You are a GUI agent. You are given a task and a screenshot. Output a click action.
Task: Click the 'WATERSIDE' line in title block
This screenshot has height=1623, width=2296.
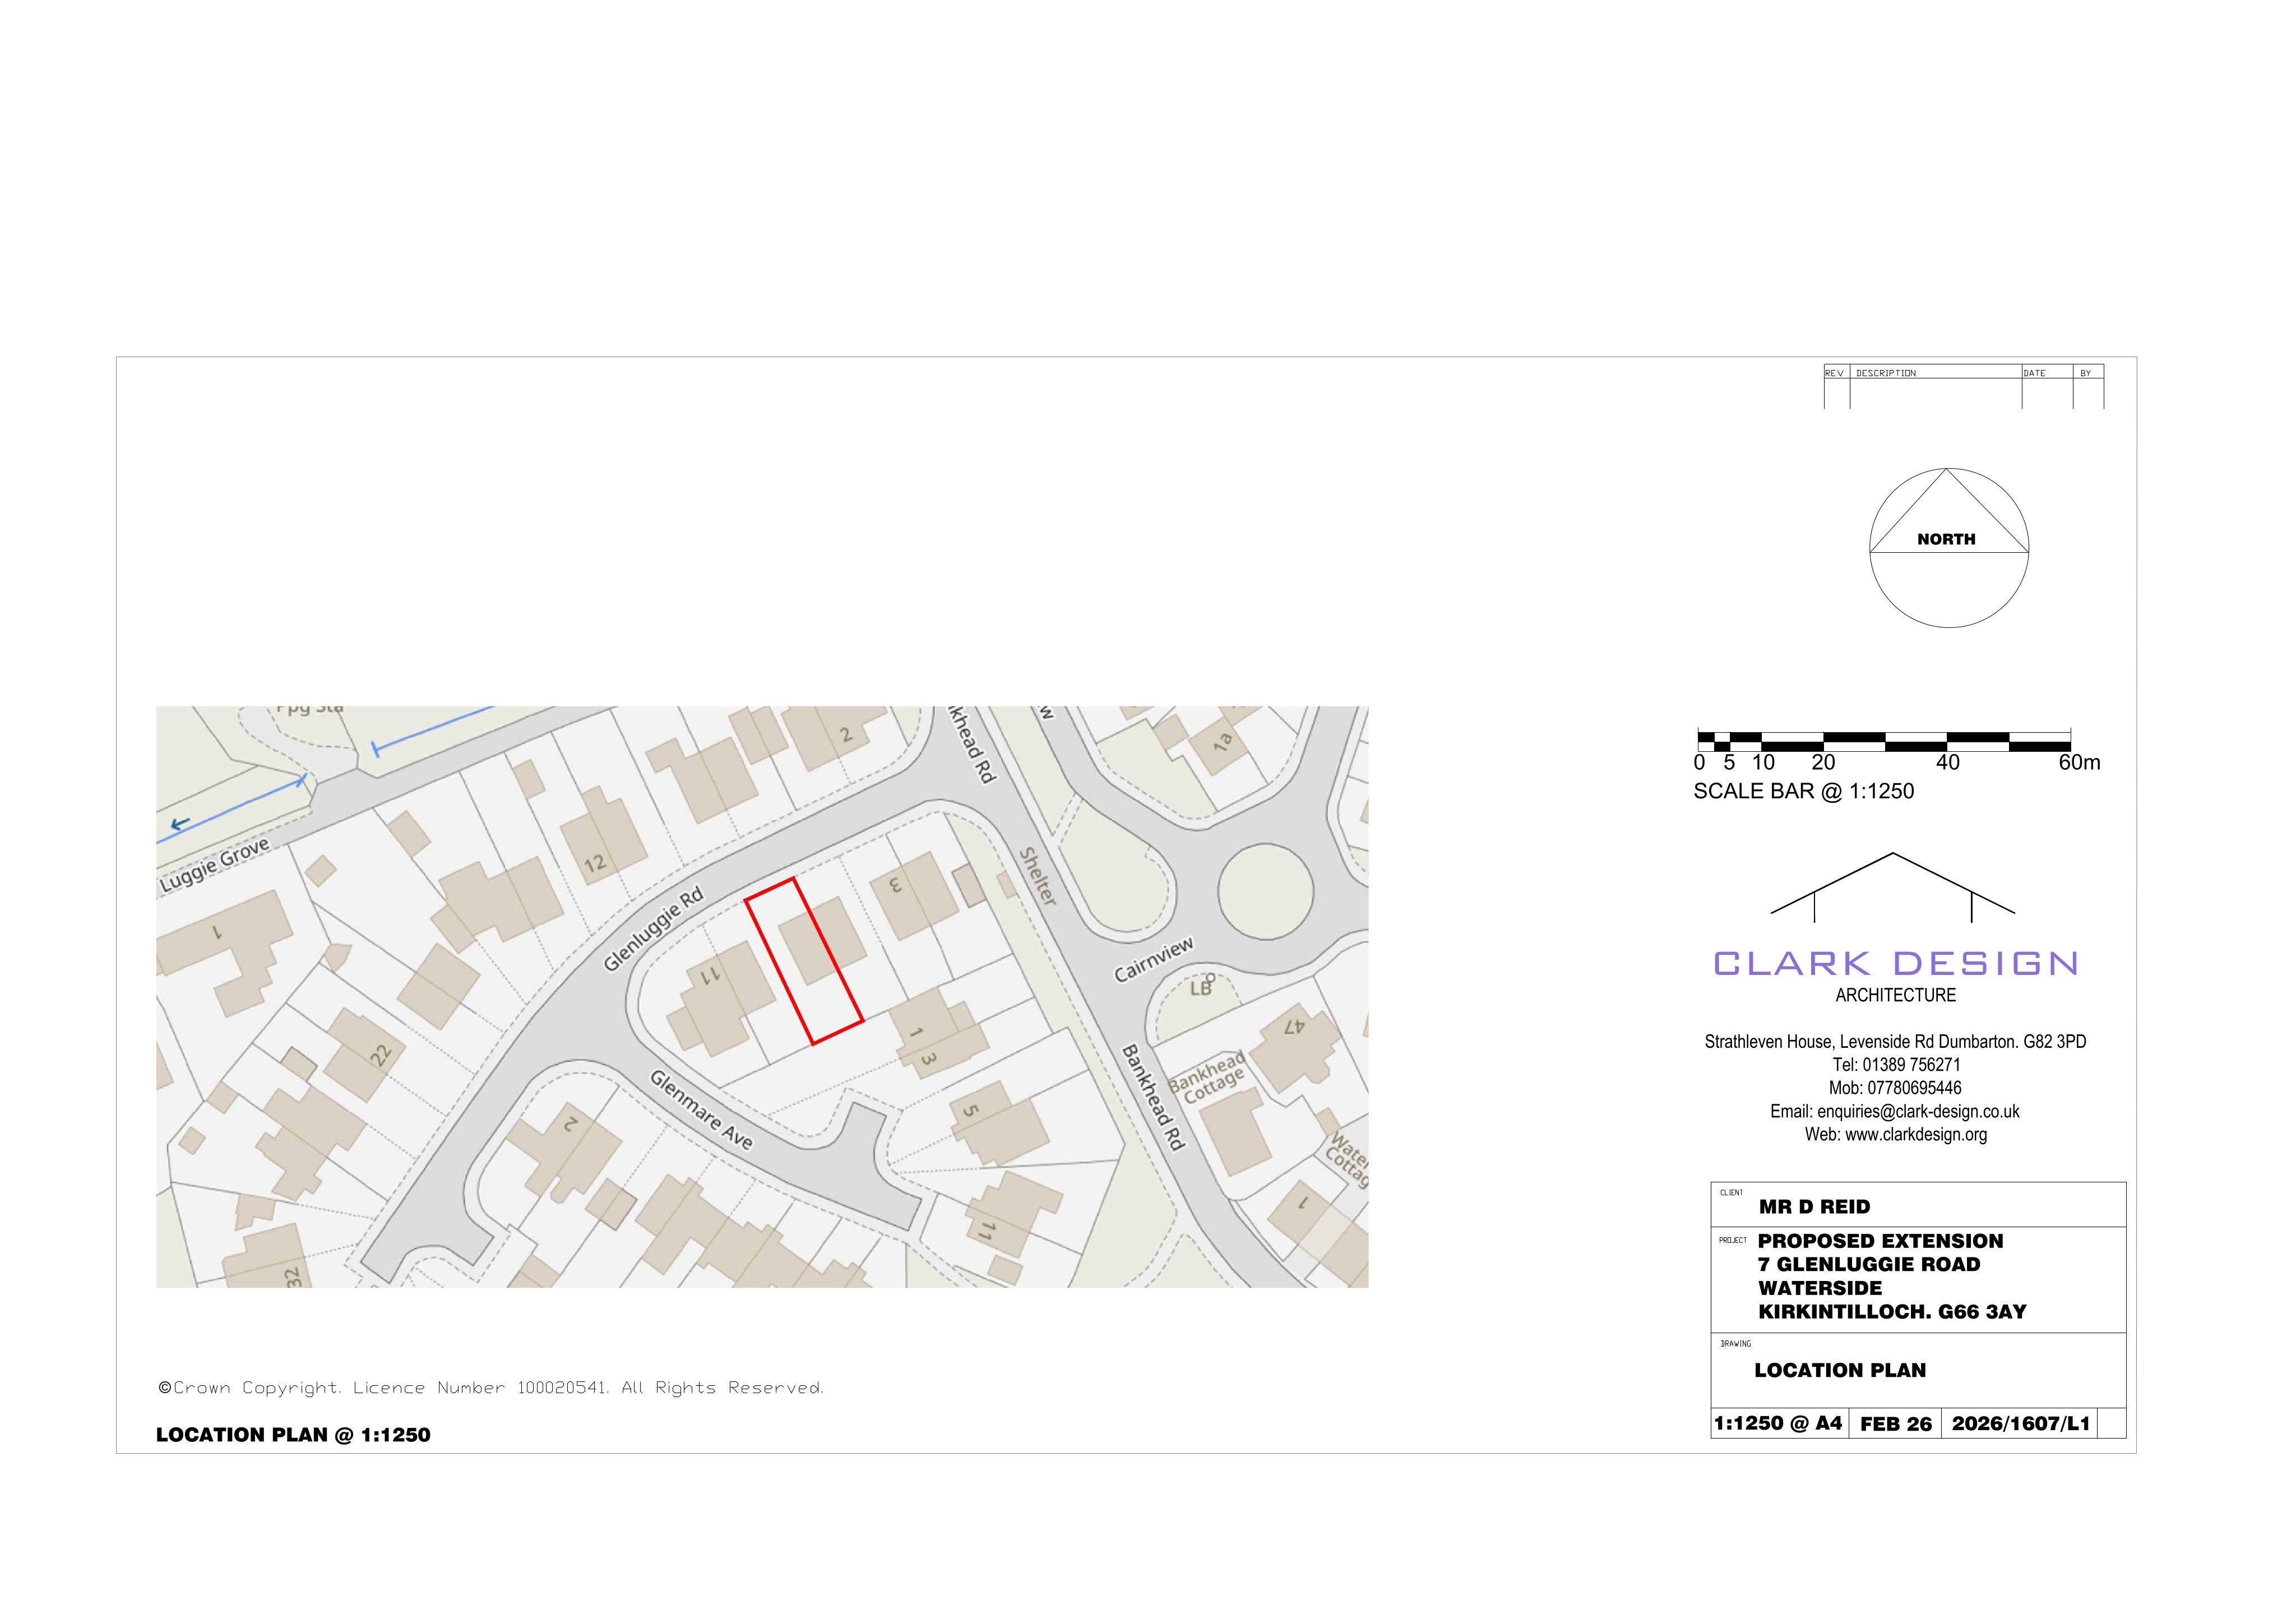1820,1288
